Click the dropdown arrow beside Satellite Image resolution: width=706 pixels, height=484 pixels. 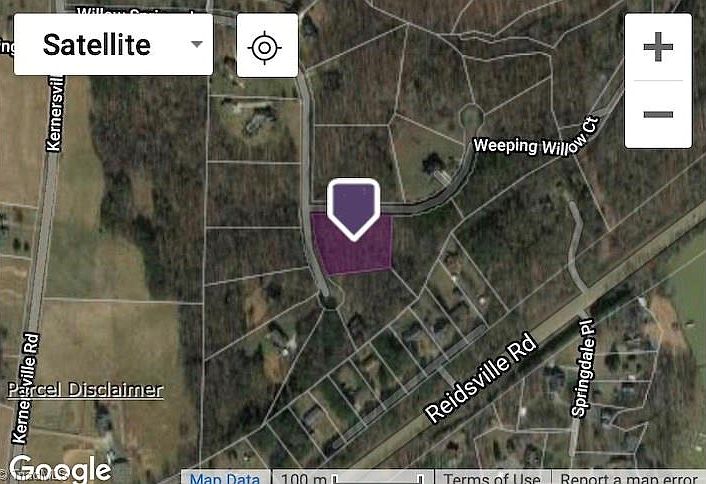(x=197, y=44)
